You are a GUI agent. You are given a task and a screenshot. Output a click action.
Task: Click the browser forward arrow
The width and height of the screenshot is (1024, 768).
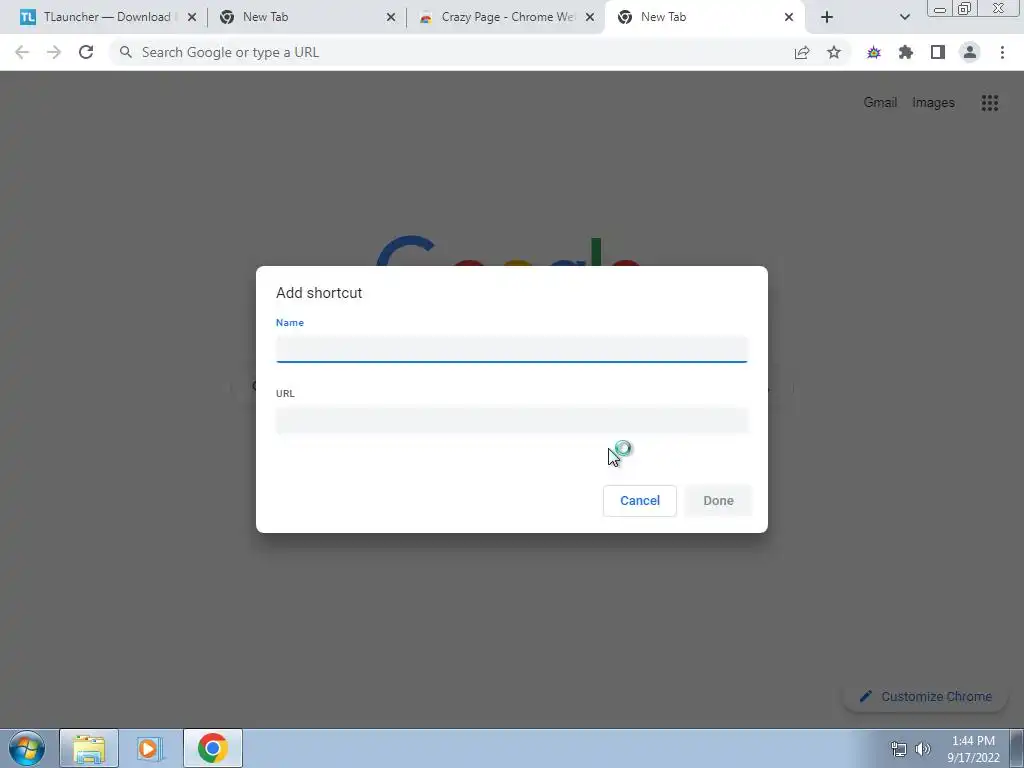(x=54, y=52)
